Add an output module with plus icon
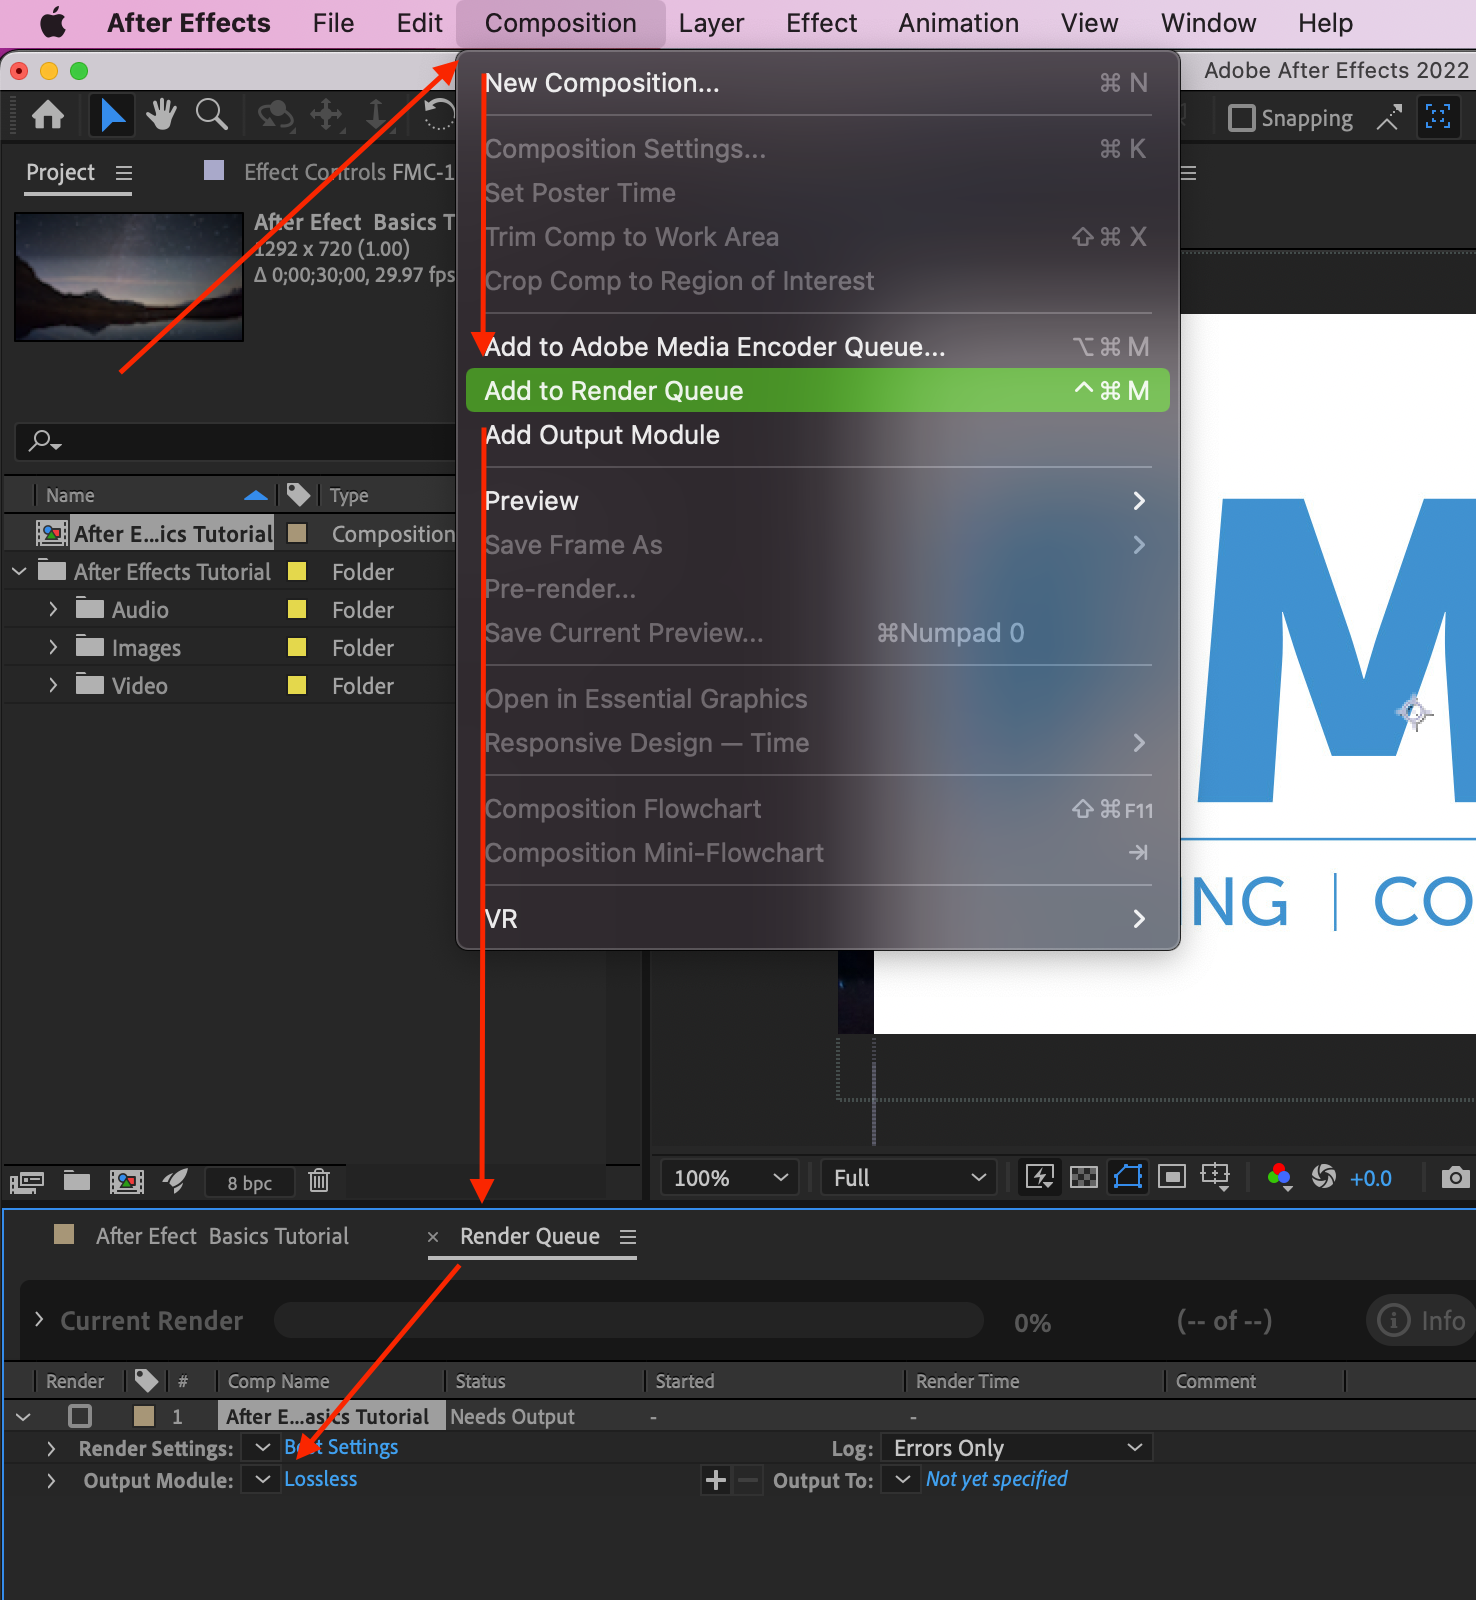 tap(716, 1480)
